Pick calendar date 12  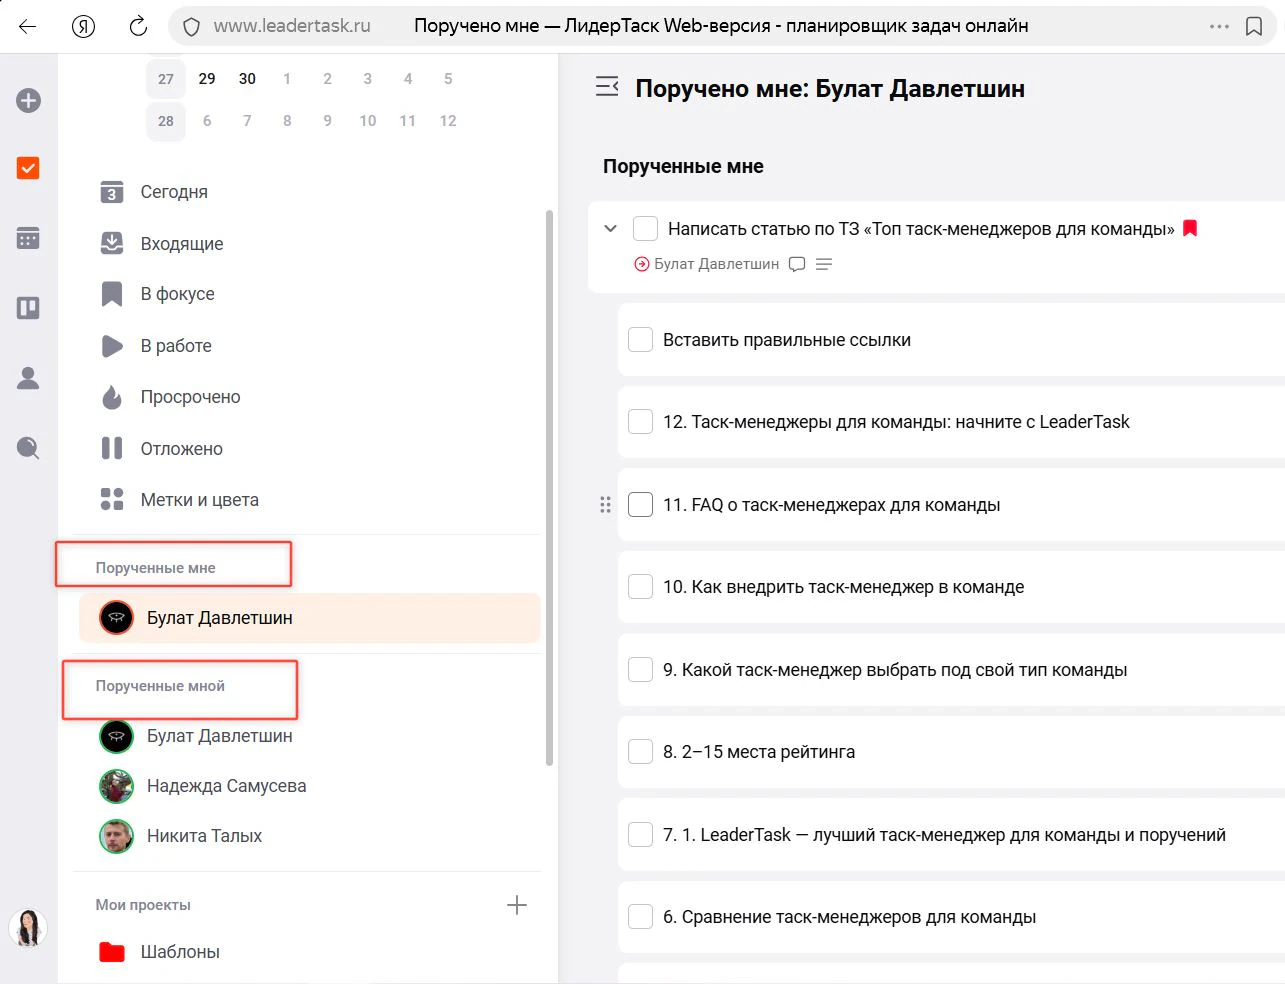point(448,121)
